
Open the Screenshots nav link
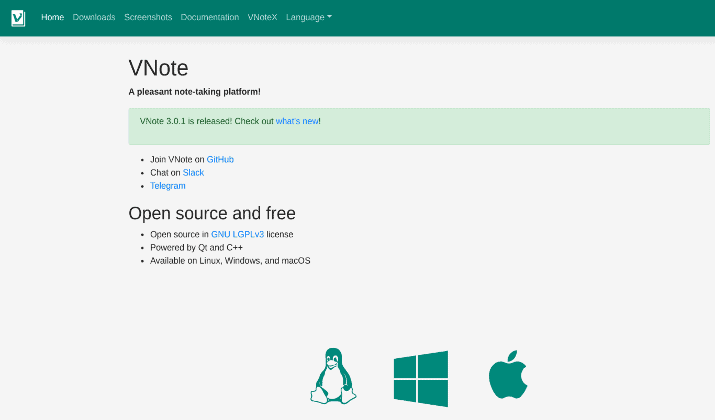coord(148,17)
